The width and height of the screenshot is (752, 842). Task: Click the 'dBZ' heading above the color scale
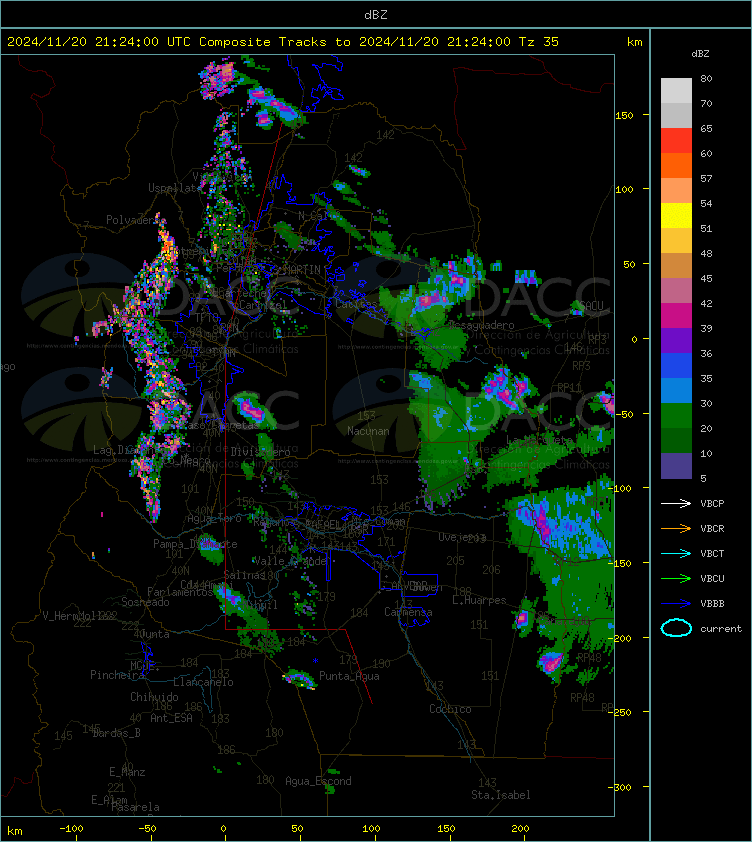[700, 54]
